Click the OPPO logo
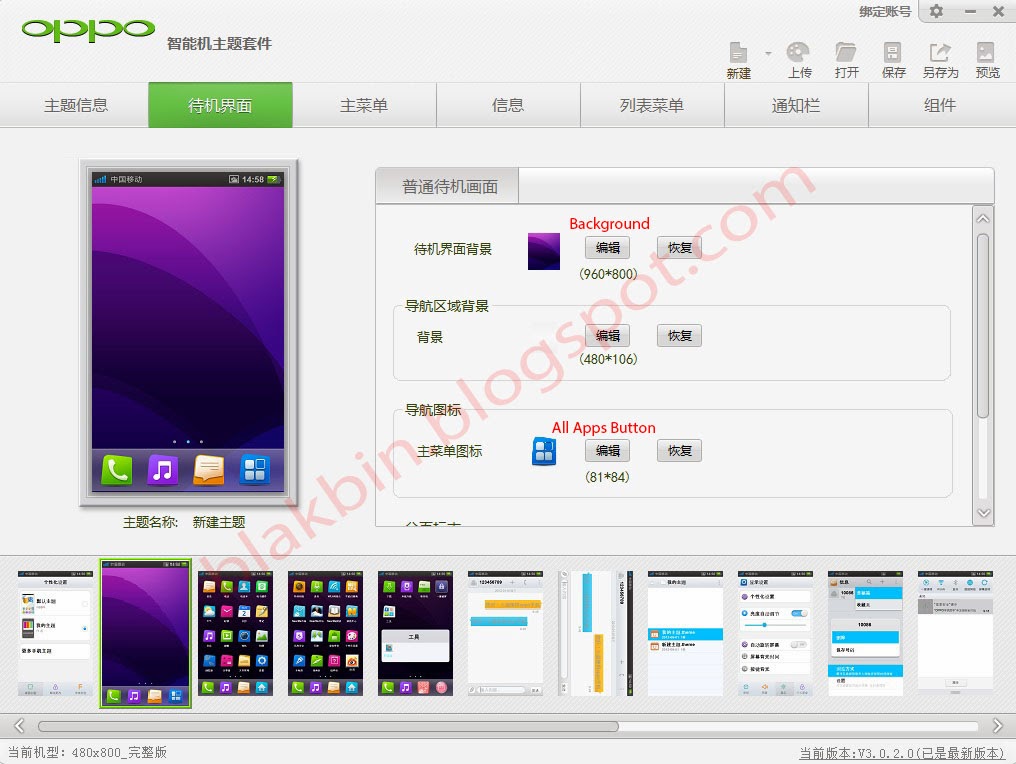The image size is (1016, 764). tap(87, 29)
